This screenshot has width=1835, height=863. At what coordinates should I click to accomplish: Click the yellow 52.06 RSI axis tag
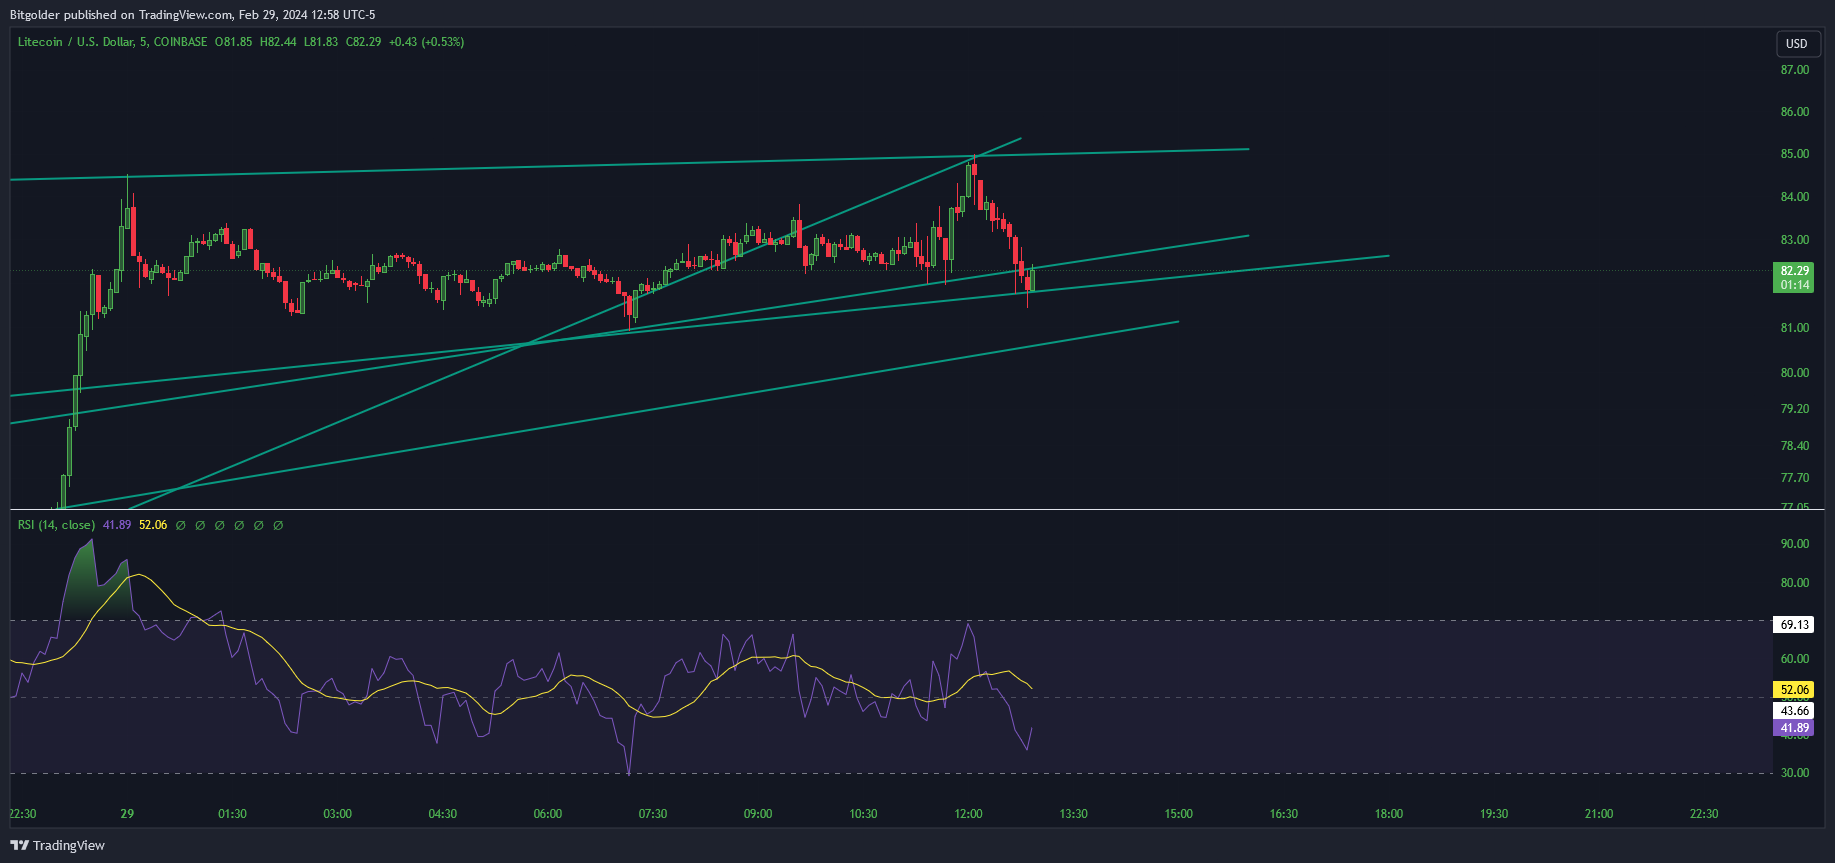[x=1794, y=690]
